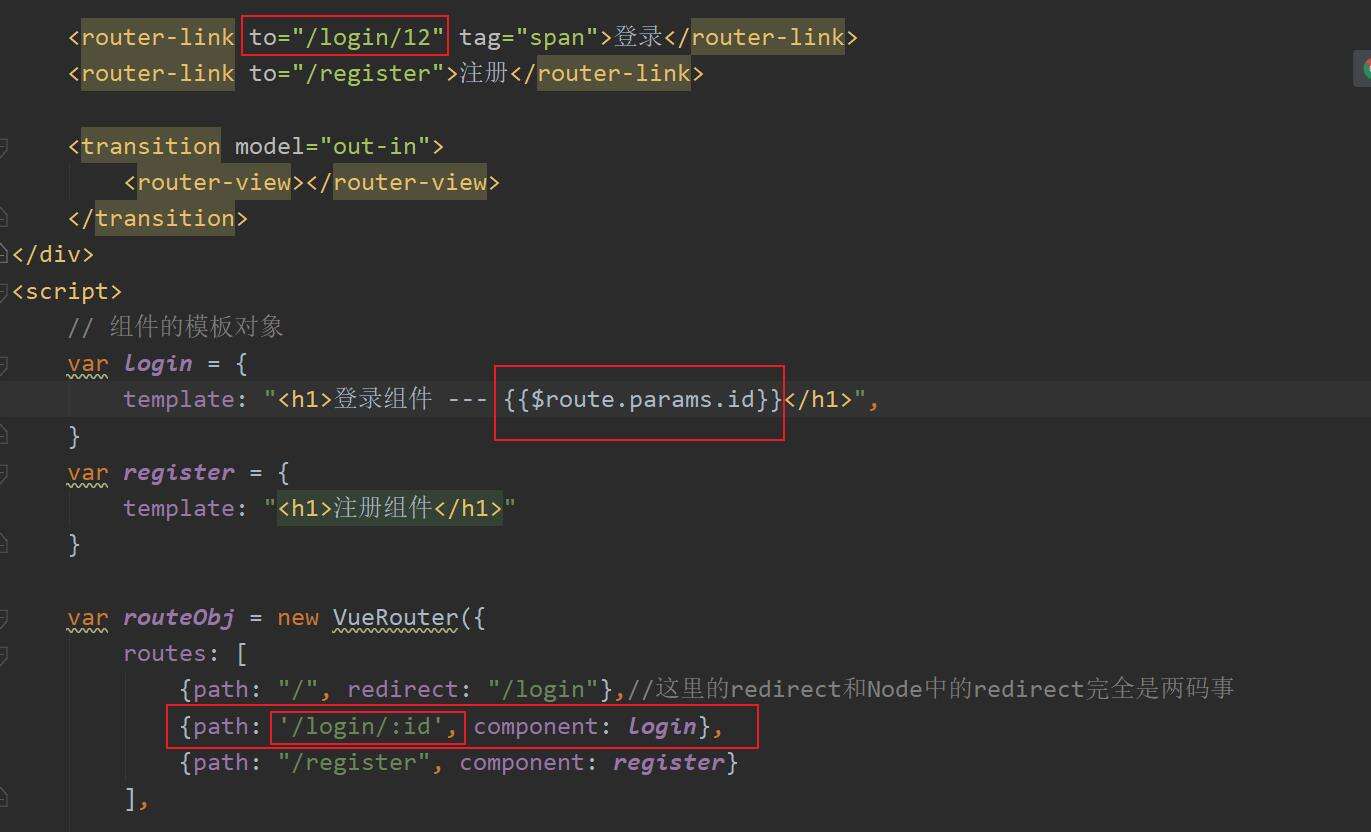
Task: Click the redirect "/login" string value
Action: click(543, 689)
